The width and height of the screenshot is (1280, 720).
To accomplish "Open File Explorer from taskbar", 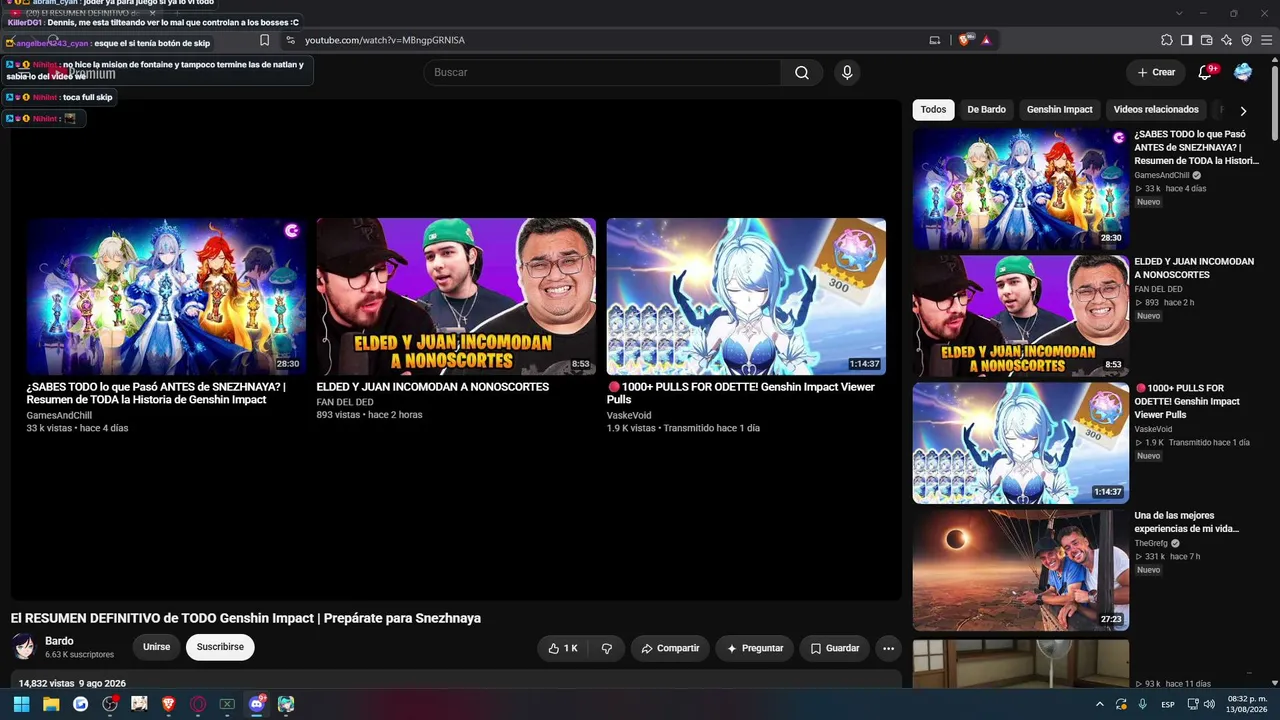I will coord(51,704).
